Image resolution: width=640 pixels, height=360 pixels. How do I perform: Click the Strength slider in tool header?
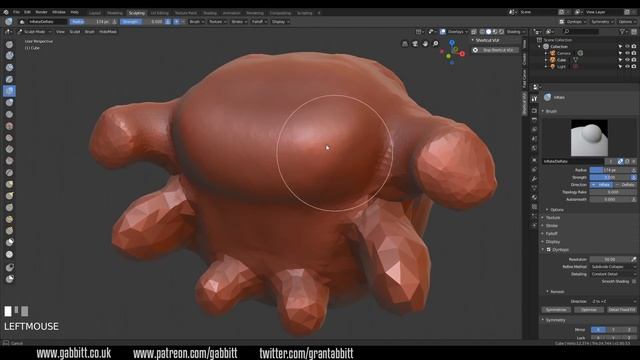[x=142, y=22]
